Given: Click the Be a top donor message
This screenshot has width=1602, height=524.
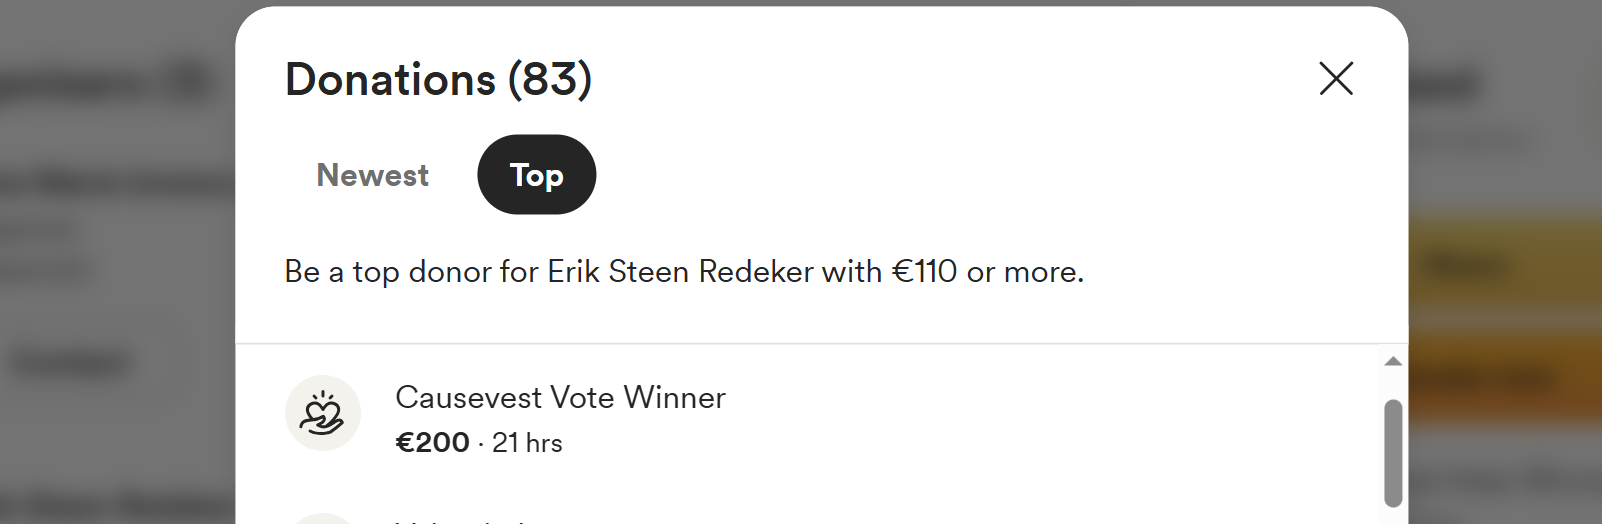Looking at the screenshot, I should tap(684, 271).
